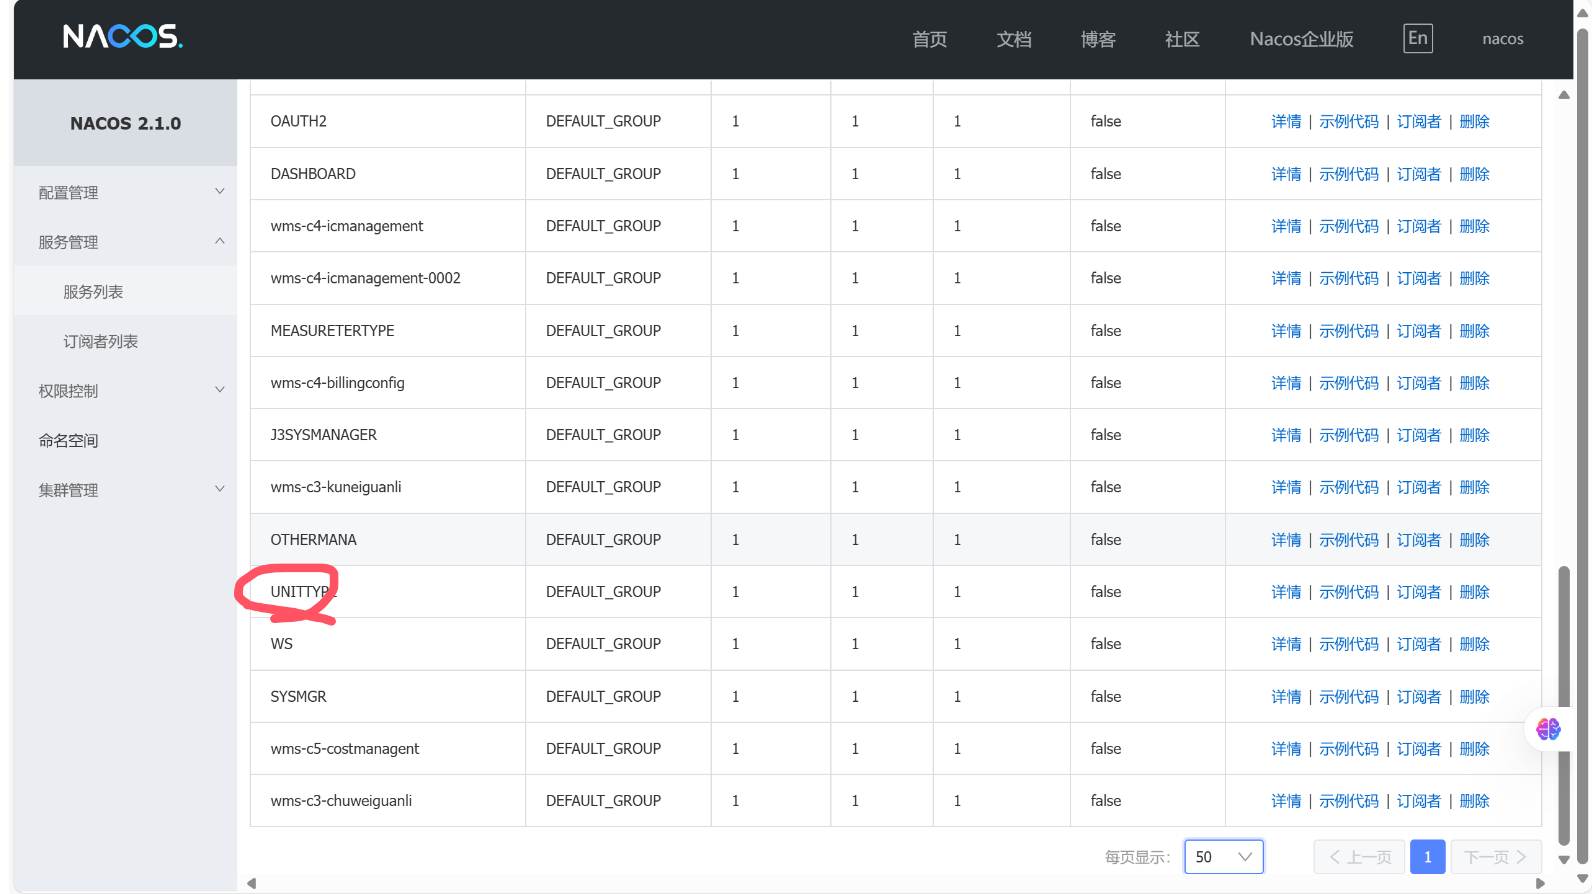The width and height of the screenshot is (1592, 894).
Task: Click page 1 pagination button
Action: (1427, 857)
